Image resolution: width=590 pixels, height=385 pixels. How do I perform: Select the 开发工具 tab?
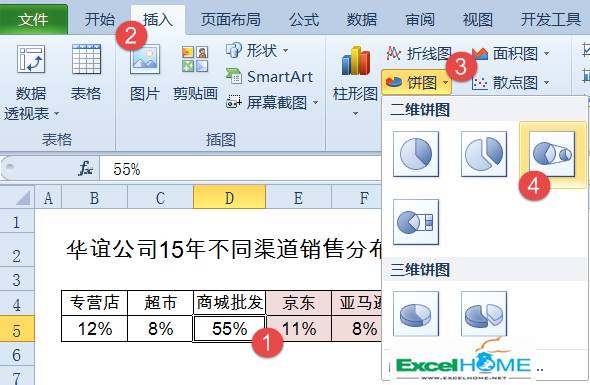(550, 20)
